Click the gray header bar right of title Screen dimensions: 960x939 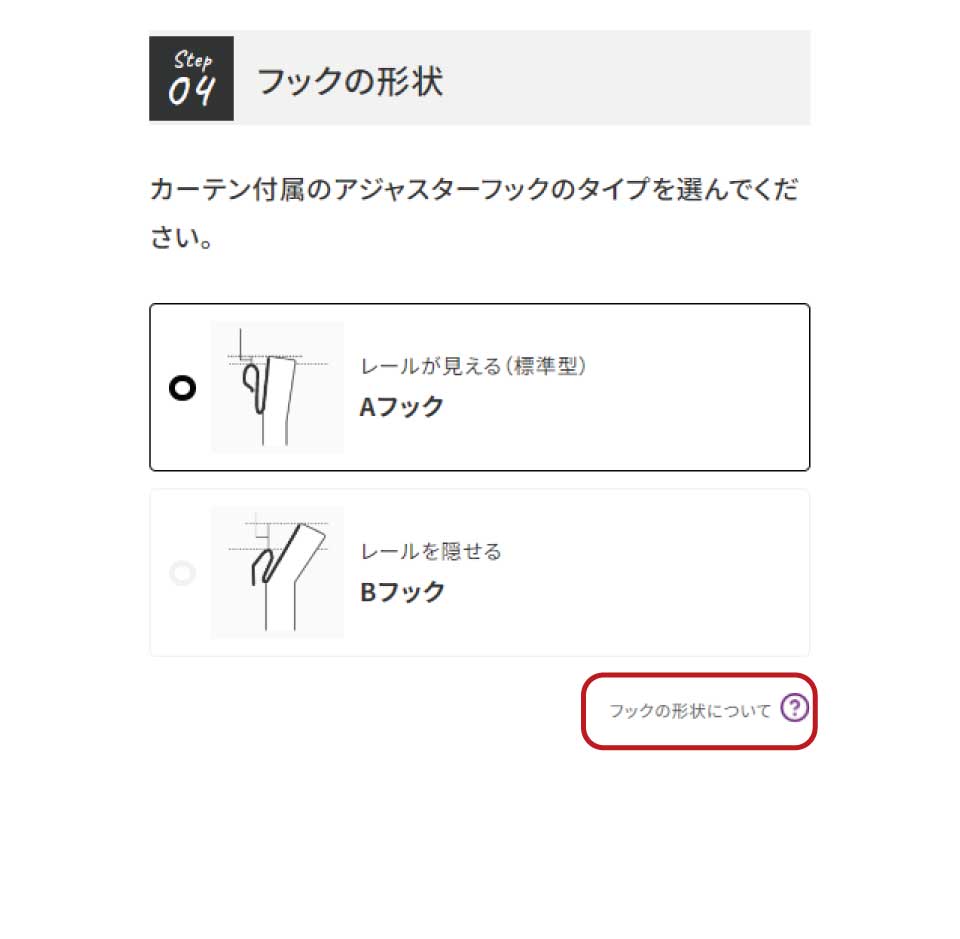650,78
